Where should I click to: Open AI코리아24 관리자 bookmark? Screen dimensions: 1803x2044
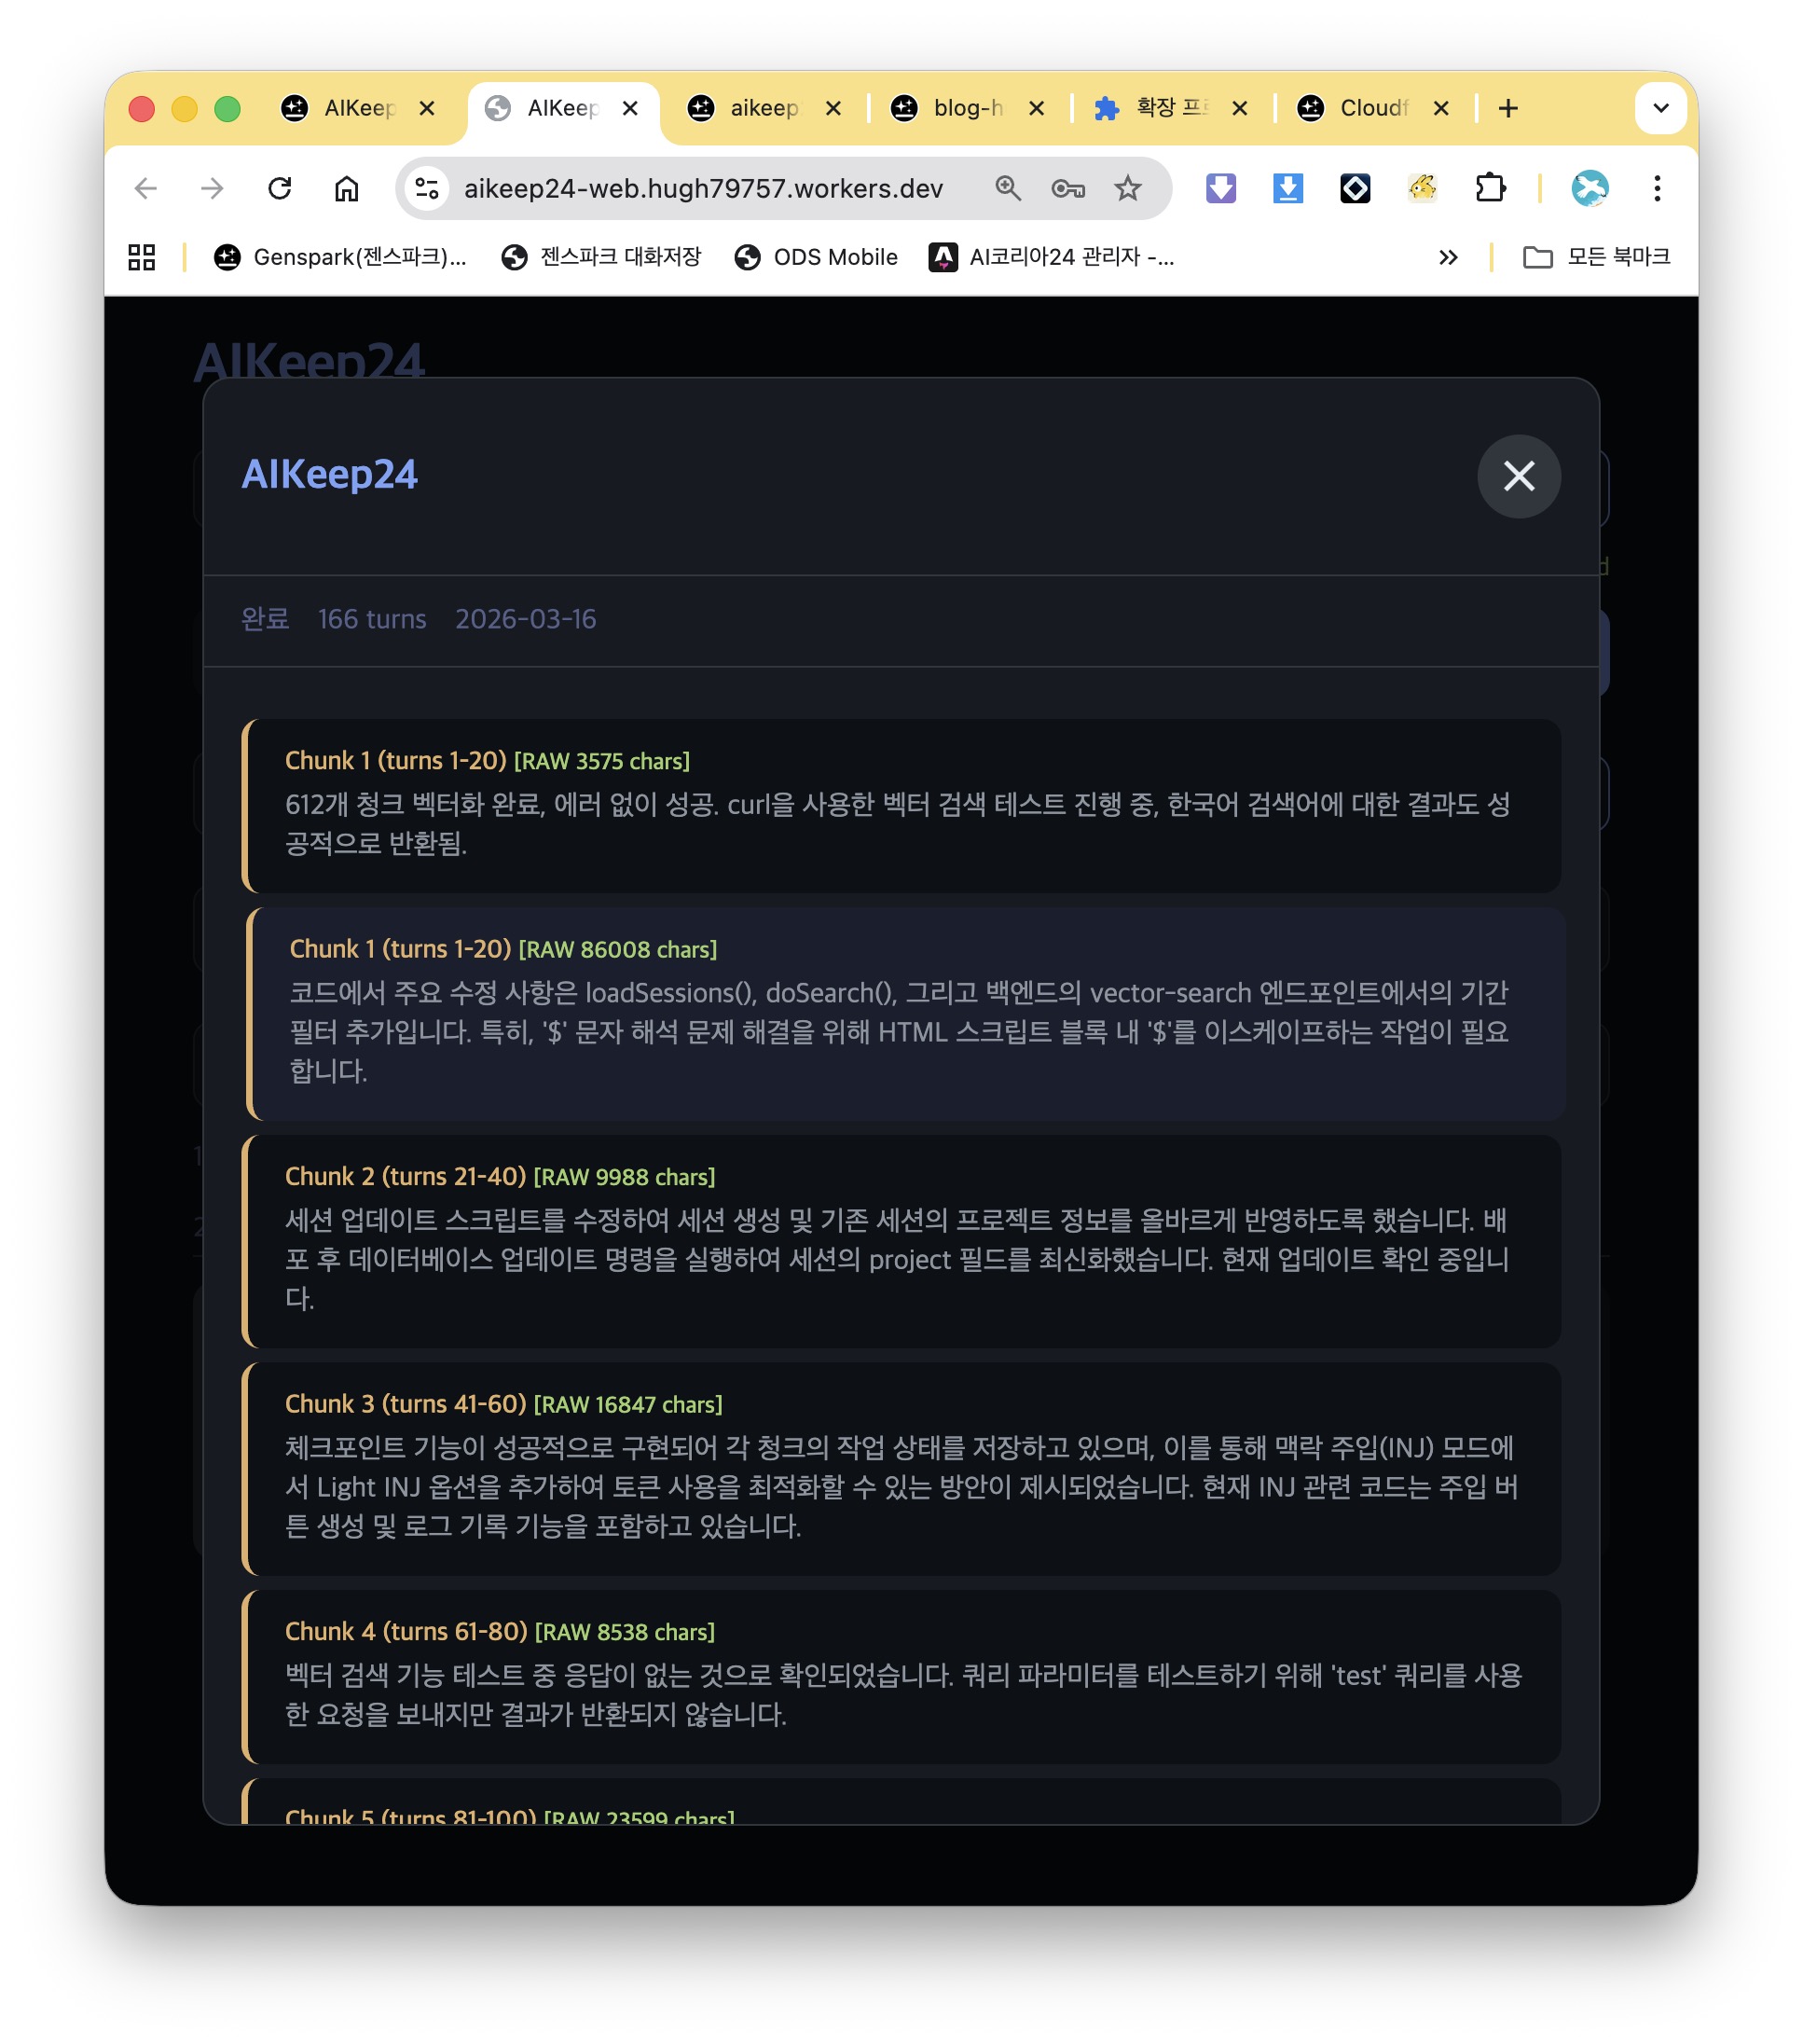[x=1051, y=257]
